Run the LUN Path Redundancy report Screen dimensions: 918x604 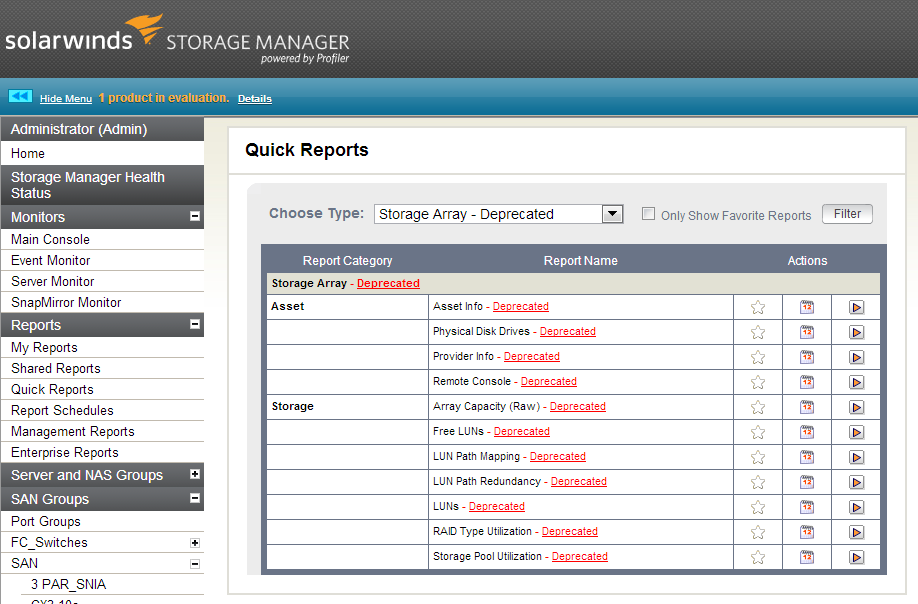pyautogui.click(x=856, y=482)
